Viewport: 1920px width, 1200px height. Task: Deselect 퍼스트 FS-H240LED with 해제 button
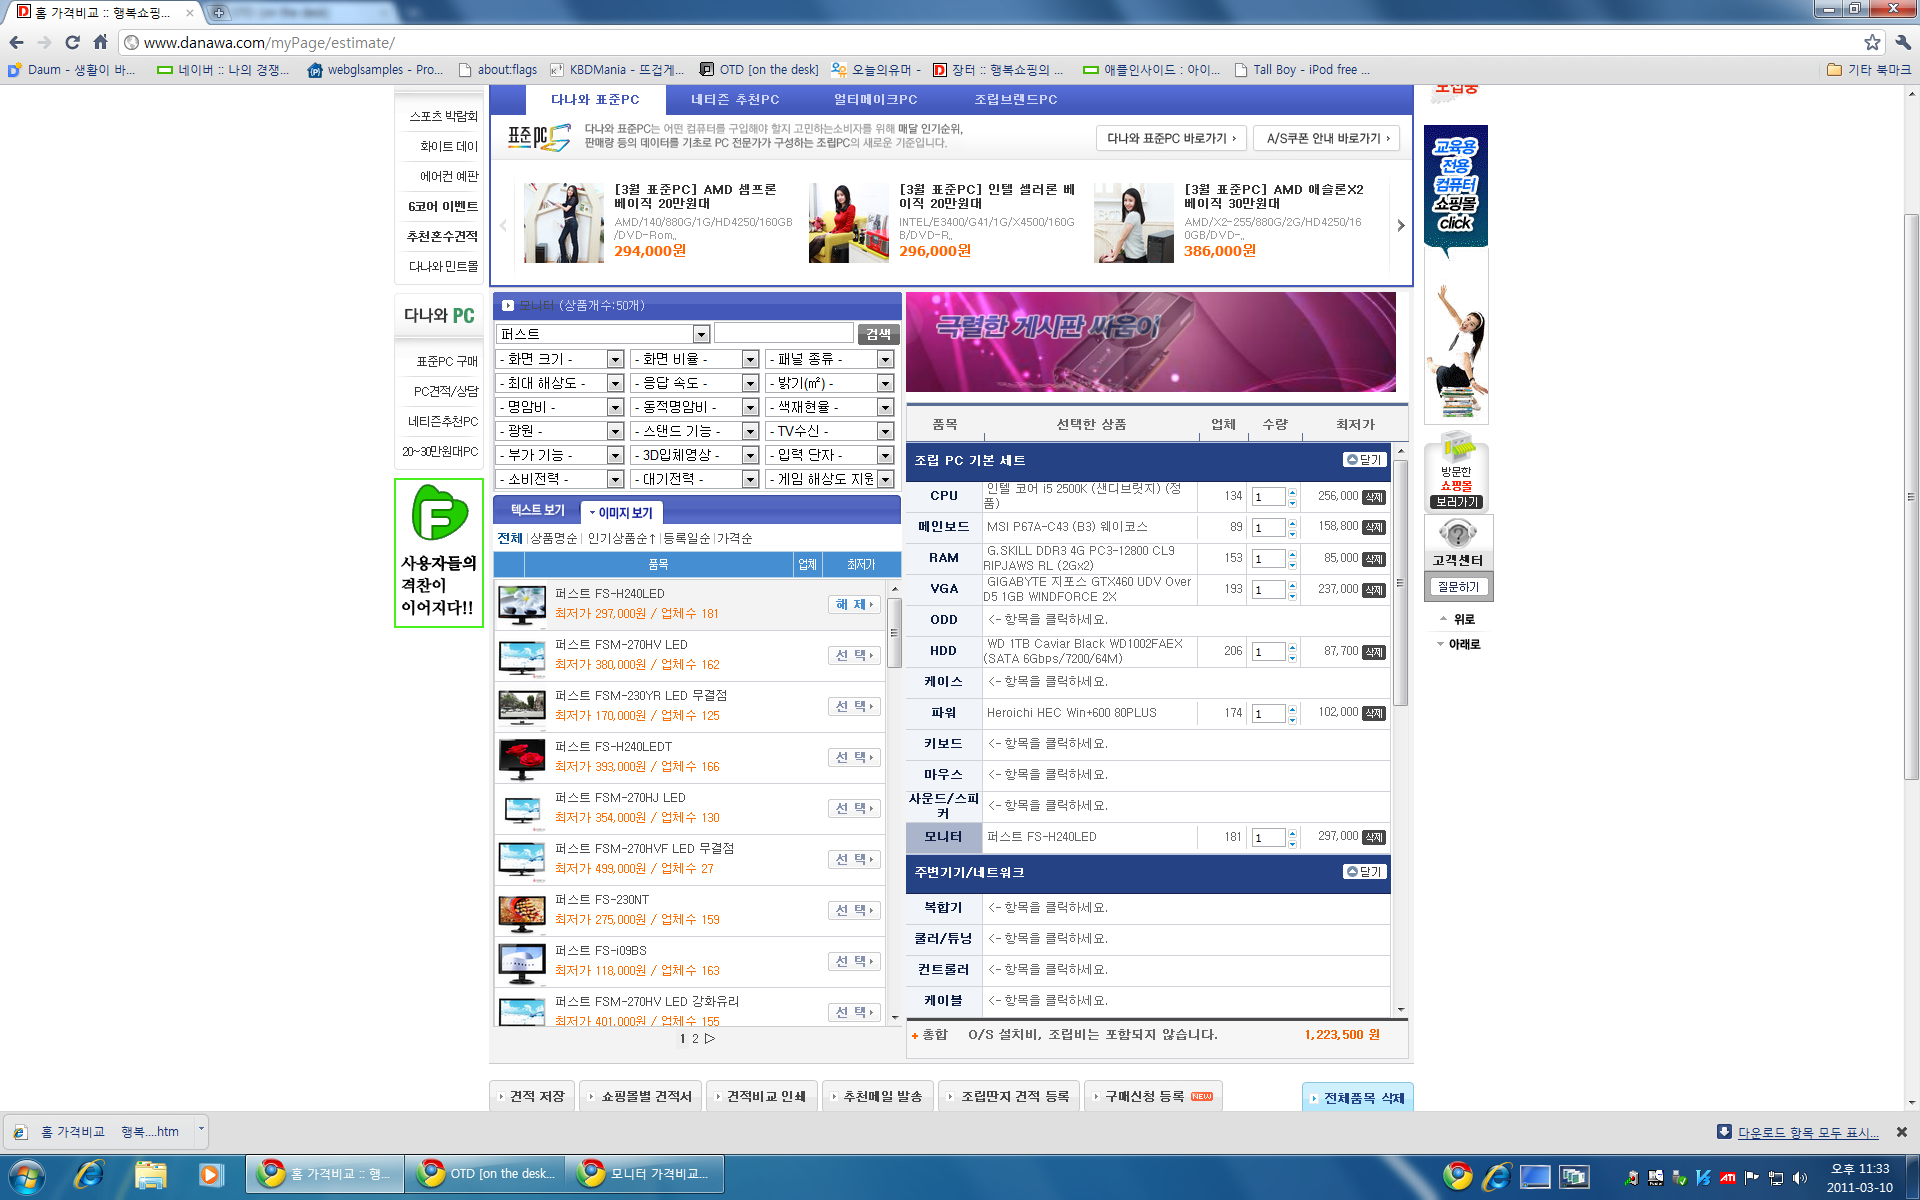(x=854, y=605)
